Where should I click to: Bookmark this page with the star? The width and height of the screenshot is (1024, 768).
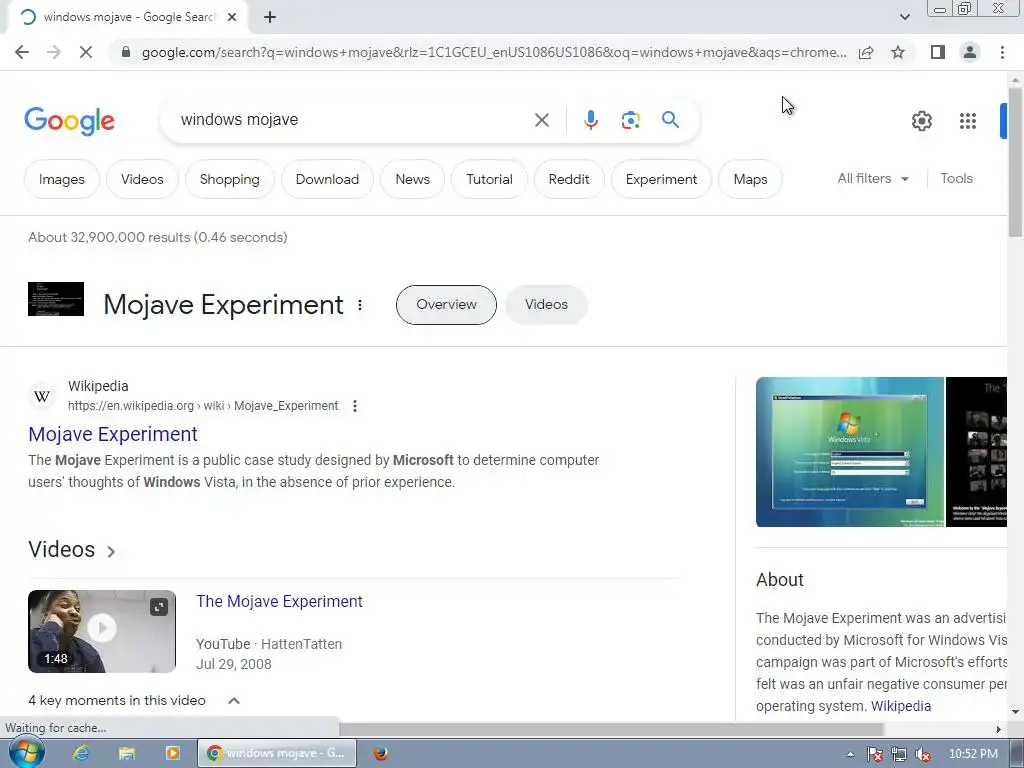898,52
